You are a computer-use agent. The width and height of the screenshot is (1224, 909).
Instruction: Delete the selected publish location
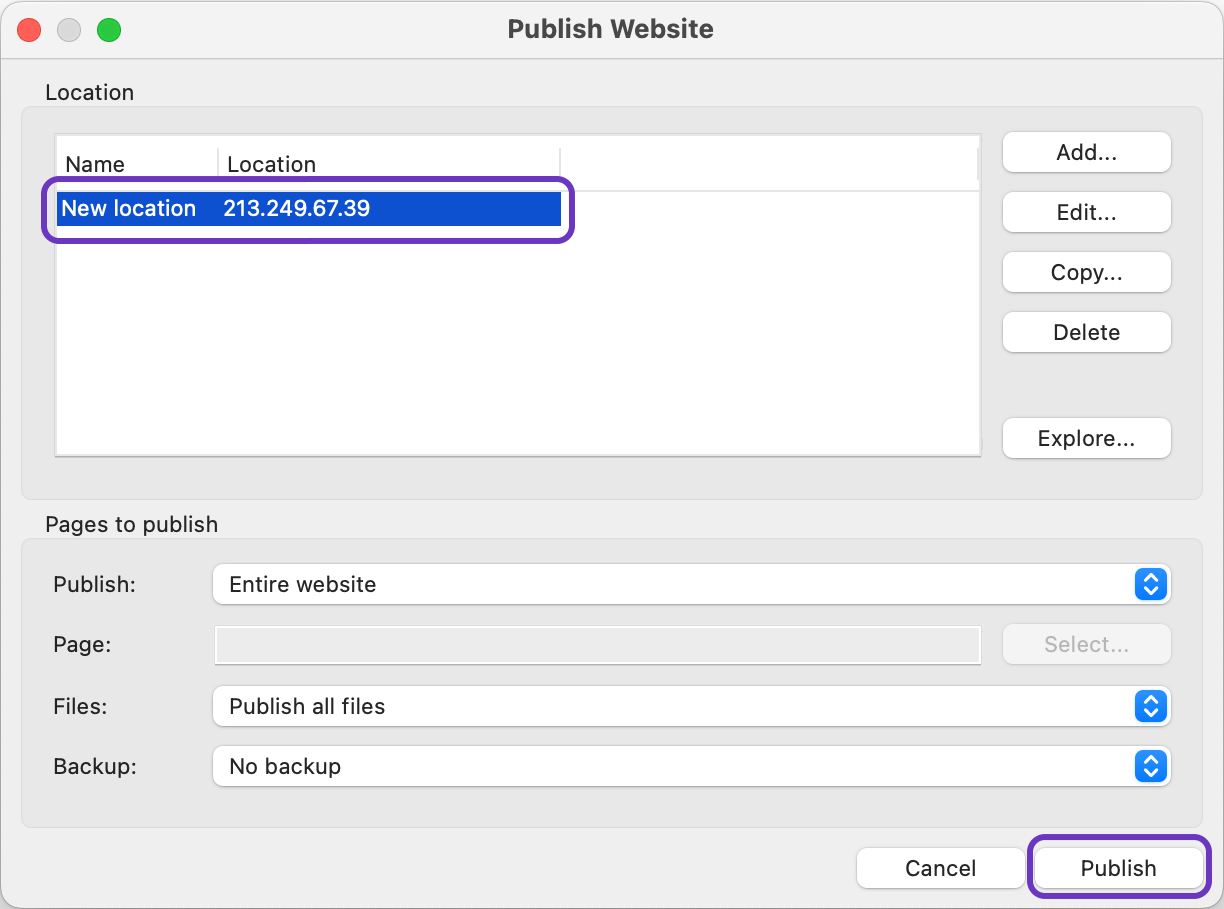1086,332
